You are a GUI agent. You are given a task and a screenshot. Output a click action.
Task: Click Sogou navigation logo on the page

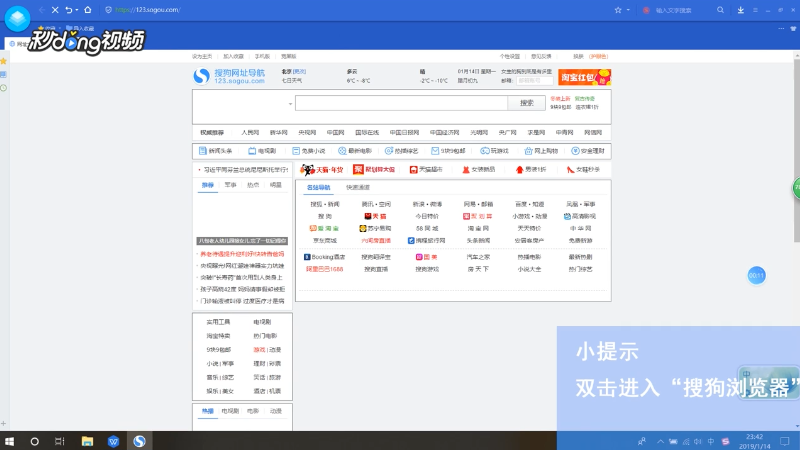click(230, 77)
